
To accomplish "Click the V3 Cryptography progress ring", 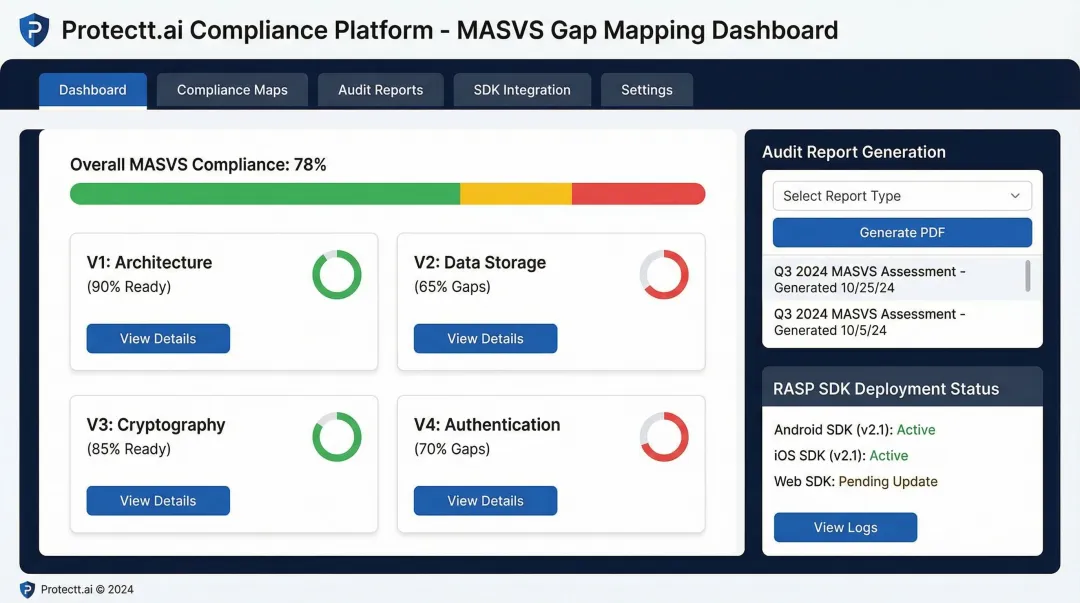I will click(337, 437).
